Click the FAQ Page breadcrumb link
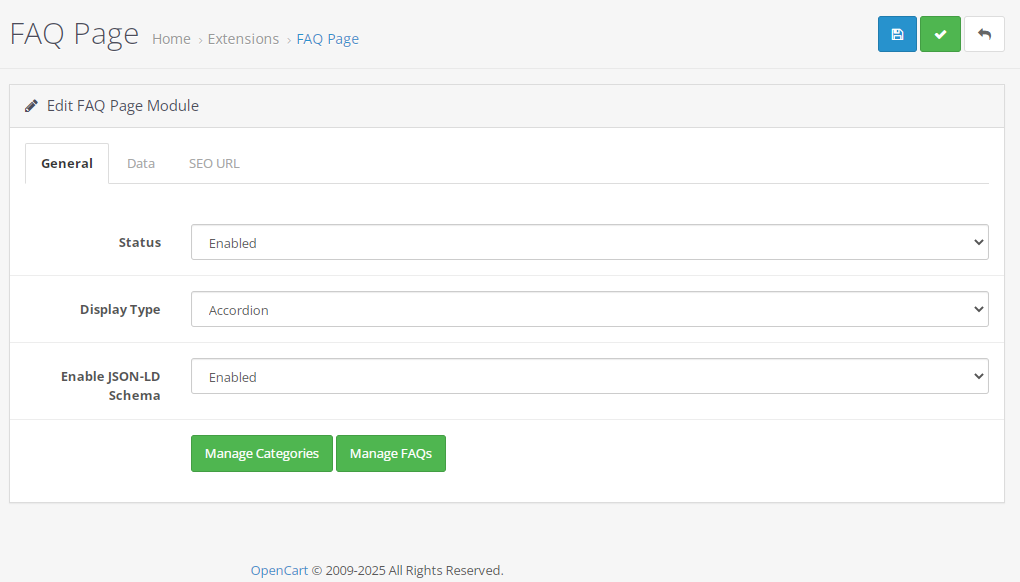The height and width of the screenshot is (582, 1020). click(328, 39)
